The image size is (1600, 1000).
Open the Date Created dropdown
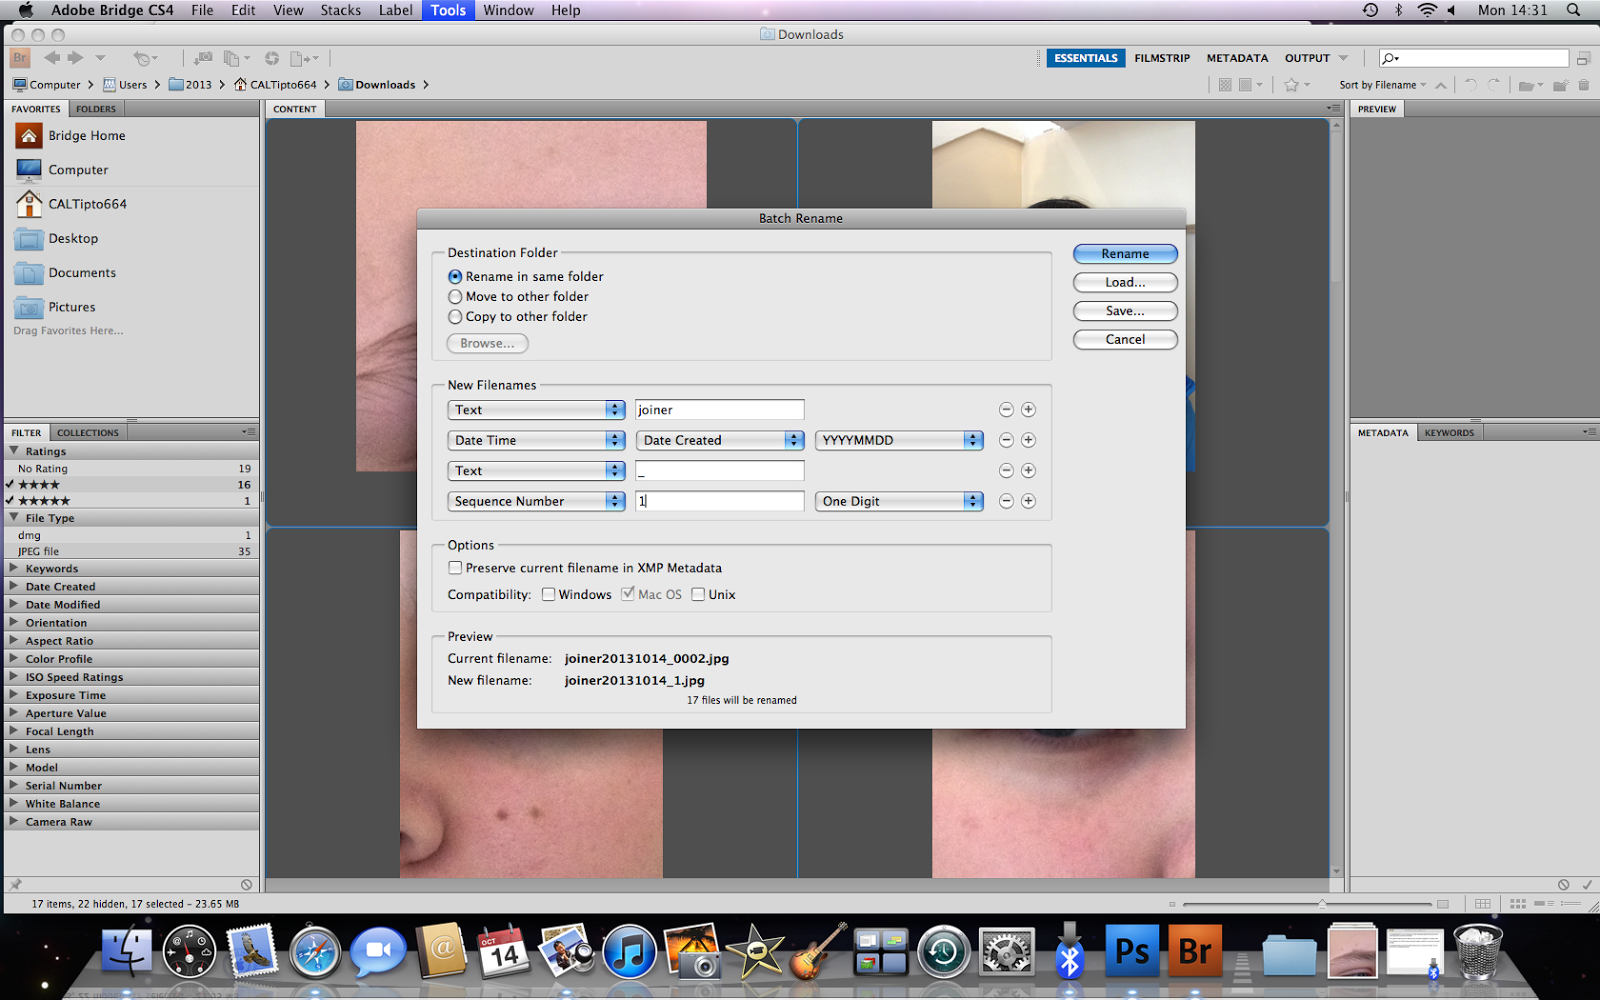720,440
